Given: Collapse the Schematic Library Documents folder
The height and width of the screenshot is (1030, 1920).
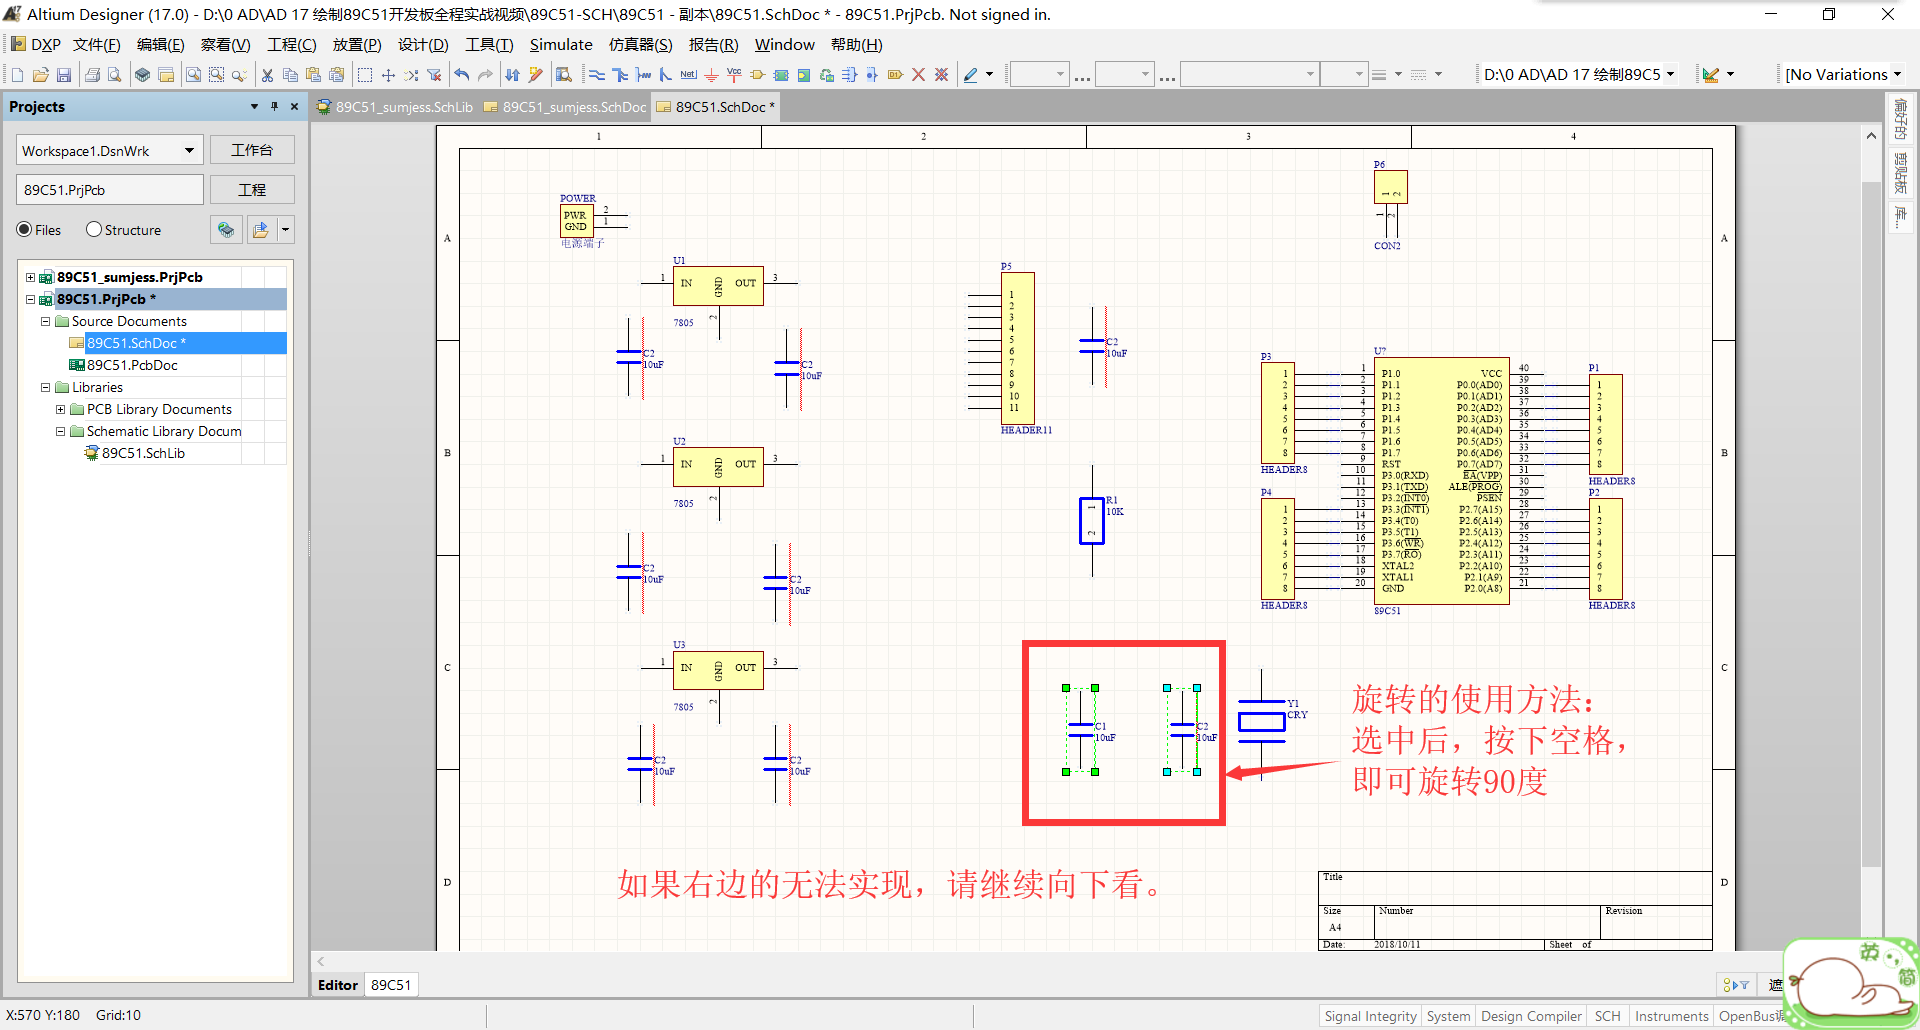Looking at the screenshot, I should (60, 431).
